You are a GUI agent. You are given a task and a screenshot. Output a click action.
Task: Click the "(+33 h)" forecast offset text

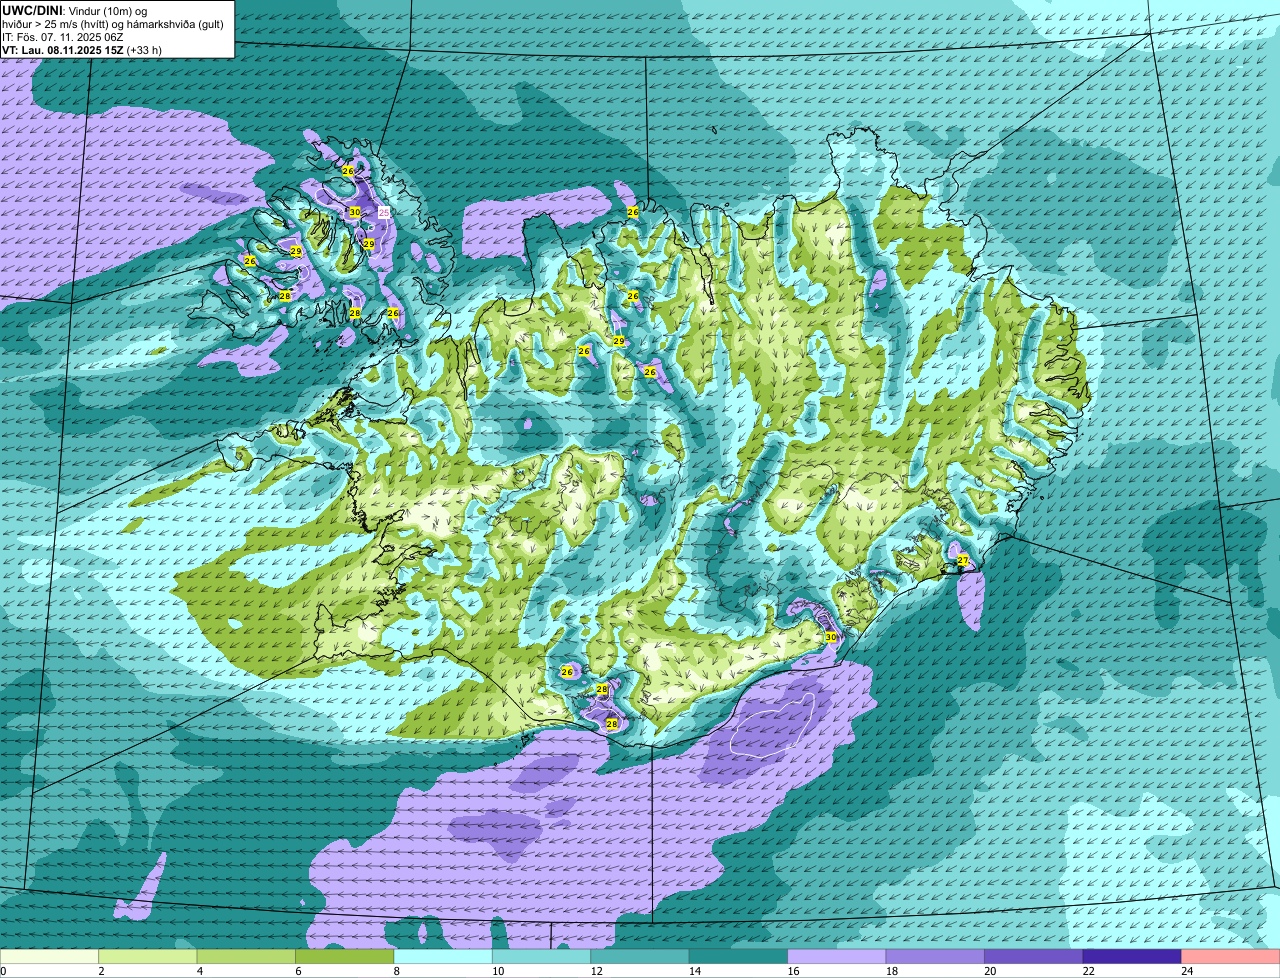click(x=145, y=50)
